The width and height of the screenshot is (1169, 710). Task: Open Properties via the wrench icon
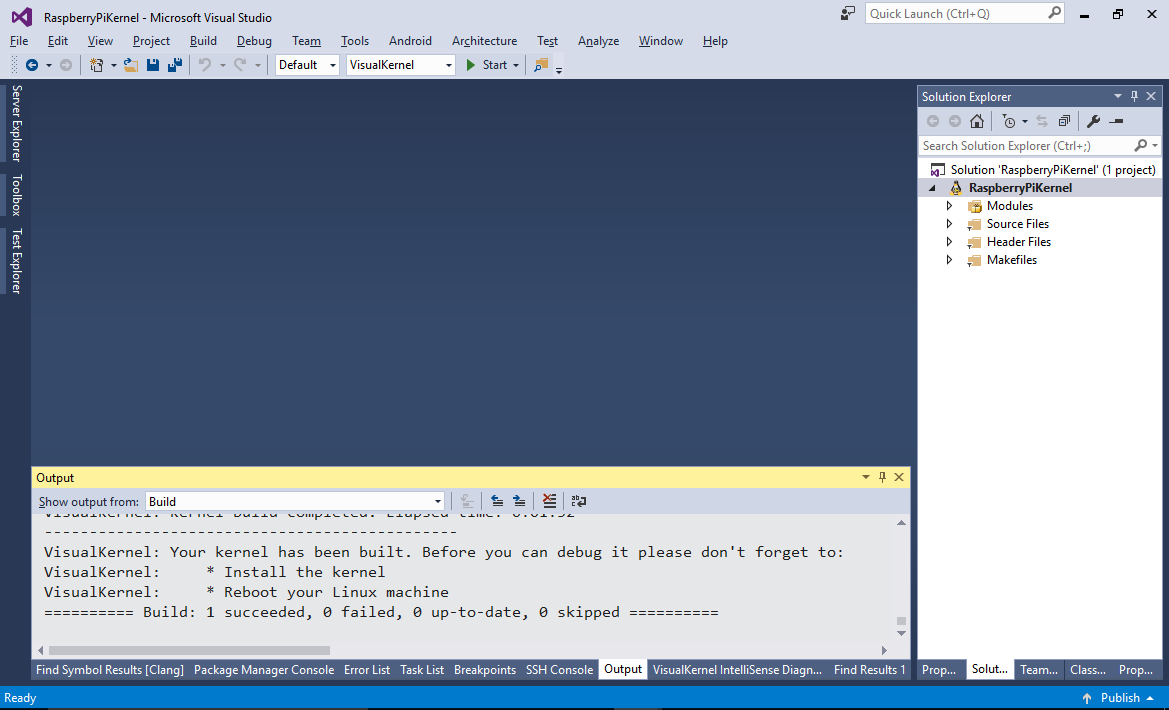tap(1093, 121)
